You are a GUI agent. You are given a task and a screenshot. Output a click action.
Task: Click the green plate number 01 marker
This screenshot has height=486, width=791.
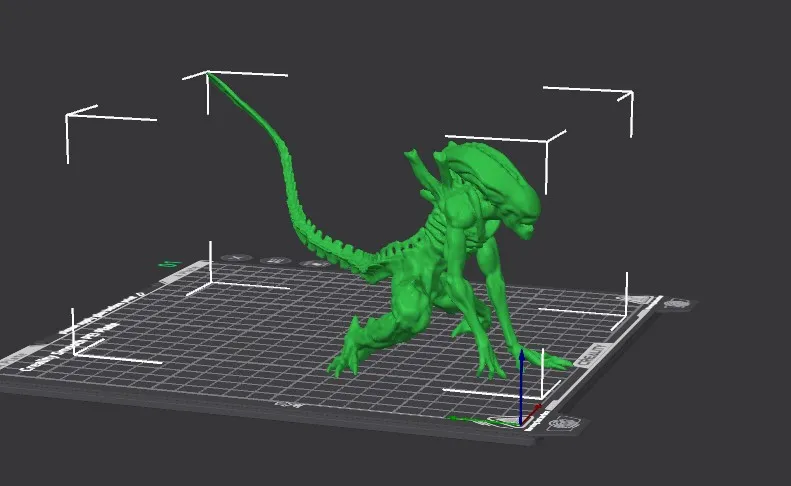(x=169, y=264)
